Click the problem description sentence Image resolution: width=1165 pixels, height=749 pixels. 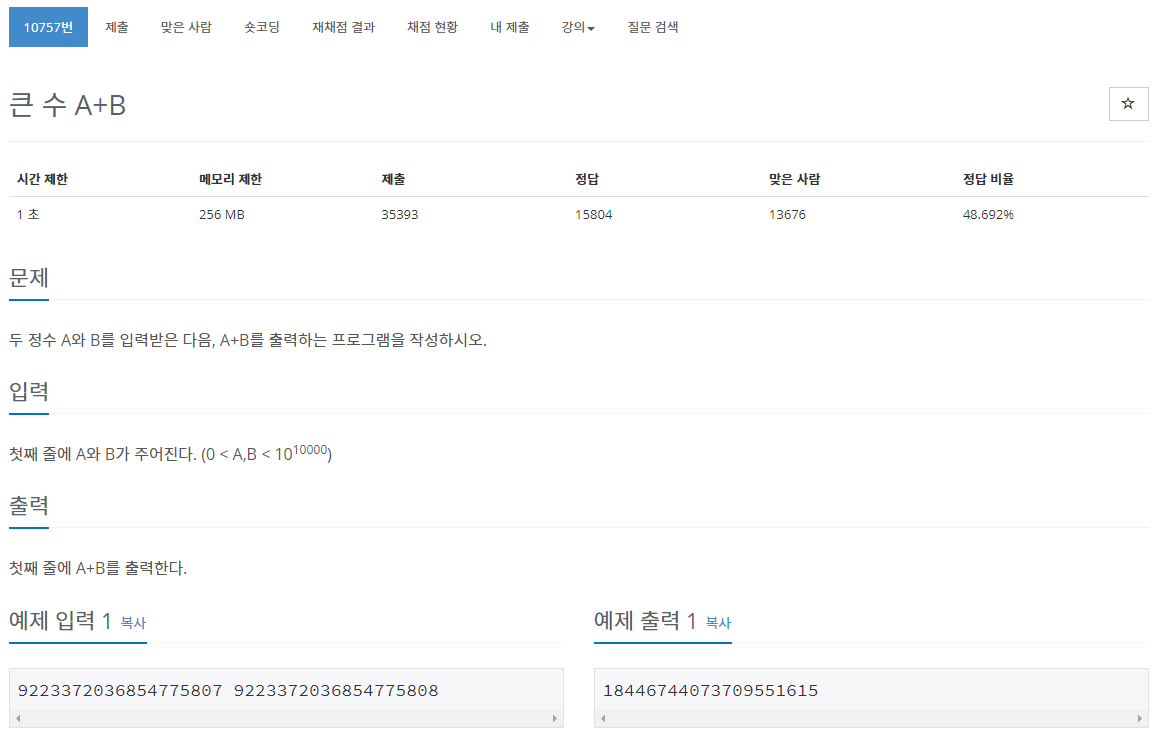(x=248, y=340)
